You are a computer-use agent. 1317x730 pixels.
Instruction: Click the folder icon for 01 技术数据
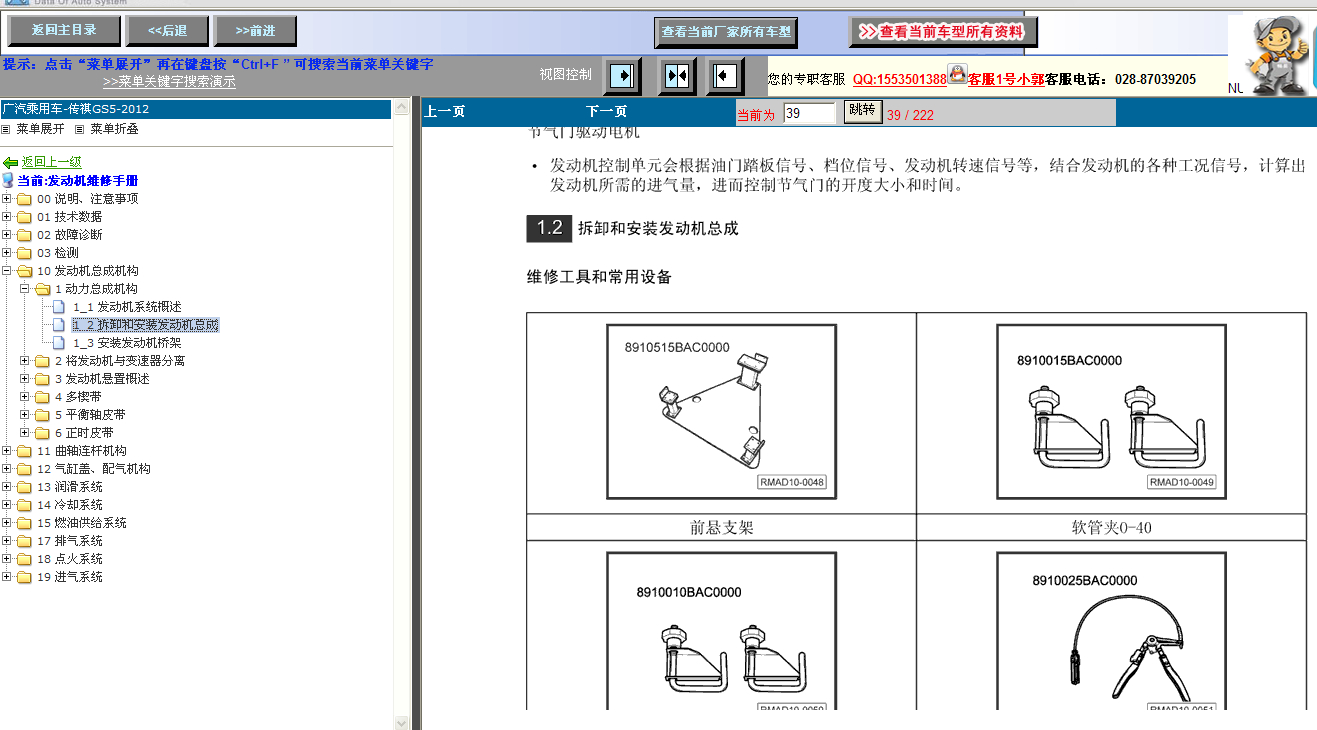pos(24,217)
